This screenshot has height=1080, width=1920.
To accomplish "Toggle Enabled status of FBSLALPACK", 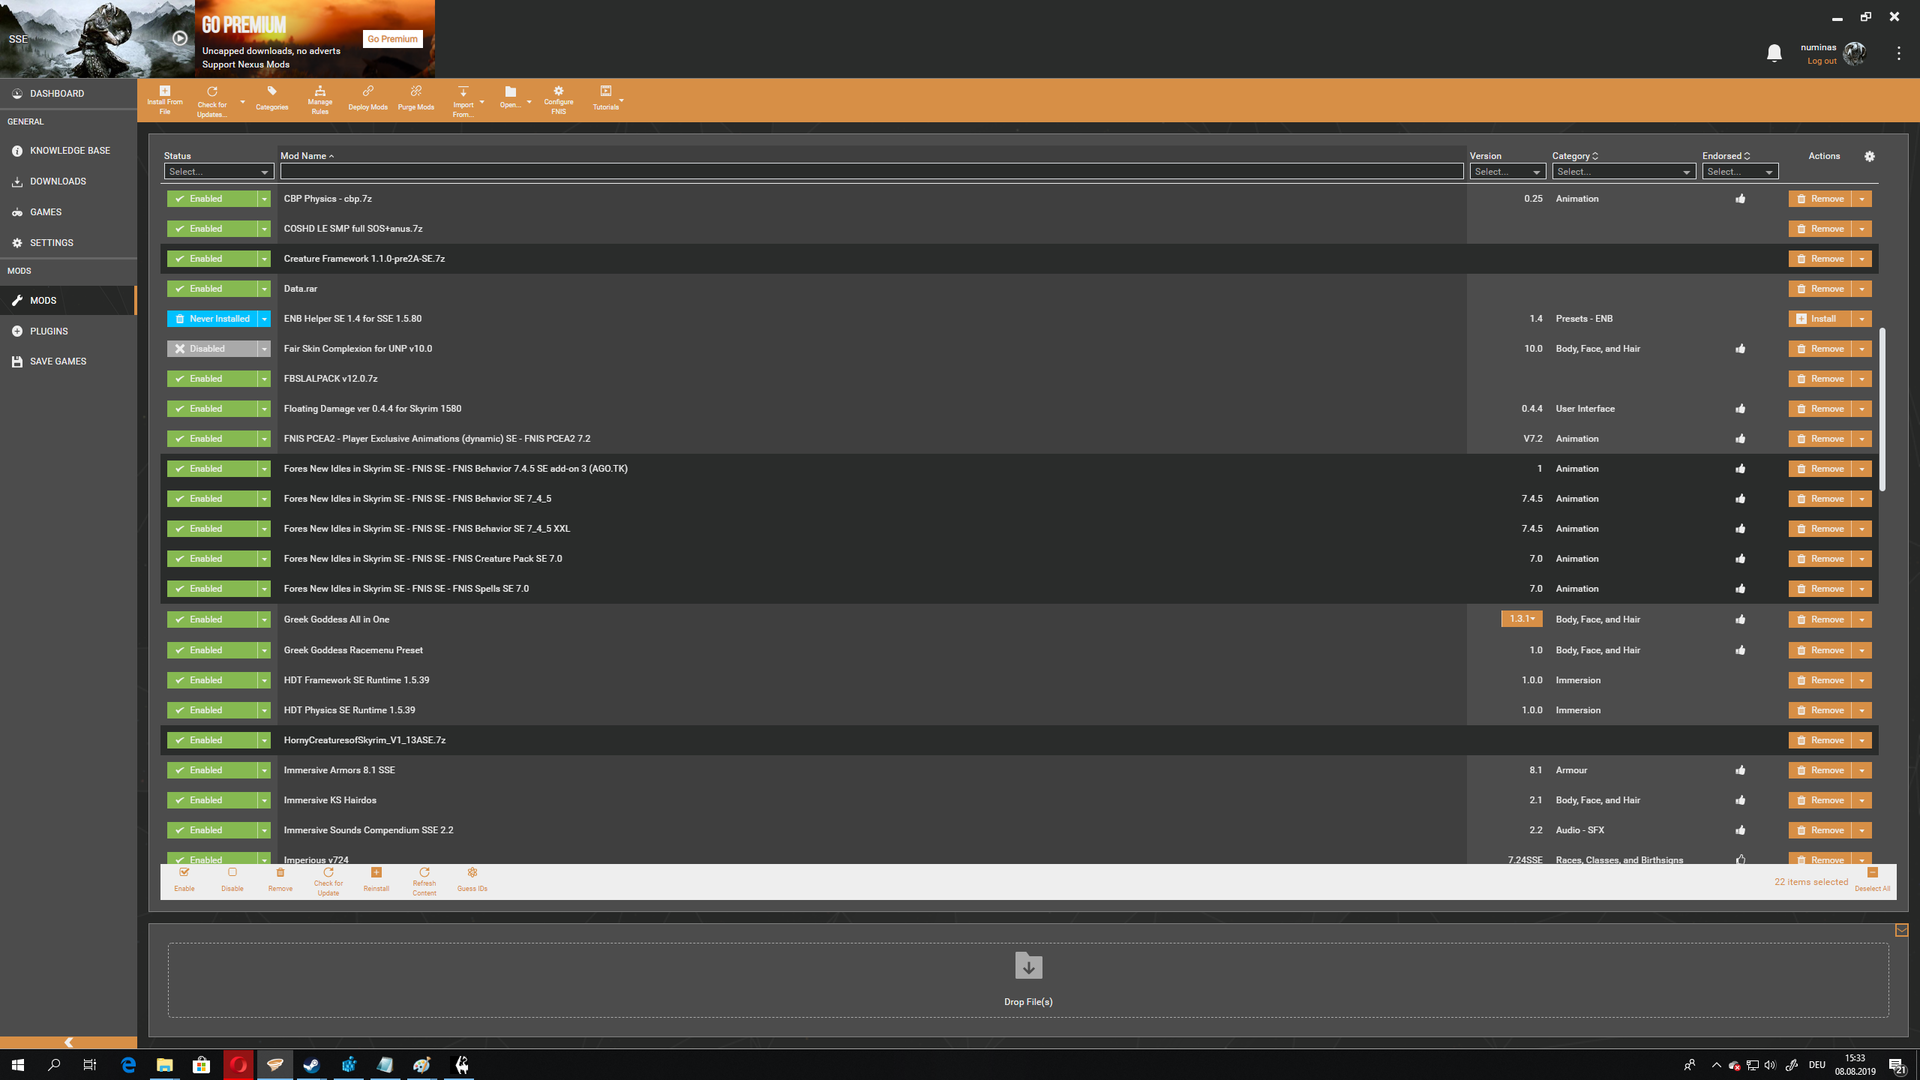I will click(x=212, y=379).
